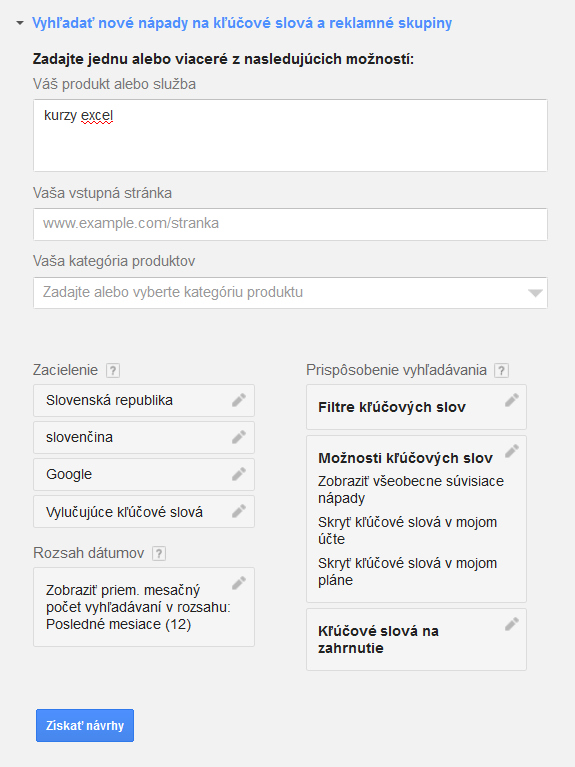Edit the date range pencil icon
575x767 pixels.
239,583
